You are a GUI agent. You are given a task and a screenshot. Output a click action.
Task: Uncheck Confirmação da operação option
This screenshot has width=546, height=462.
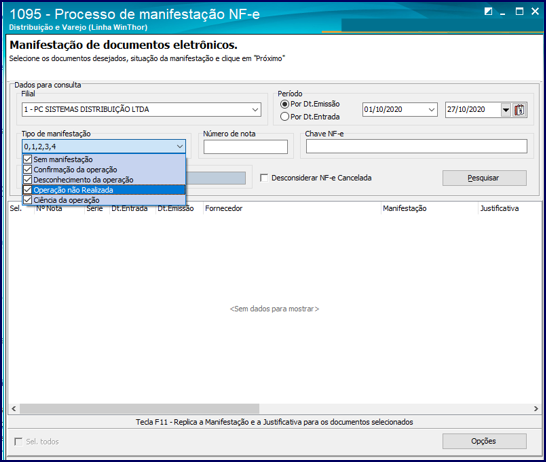click(x=28, y=170)
